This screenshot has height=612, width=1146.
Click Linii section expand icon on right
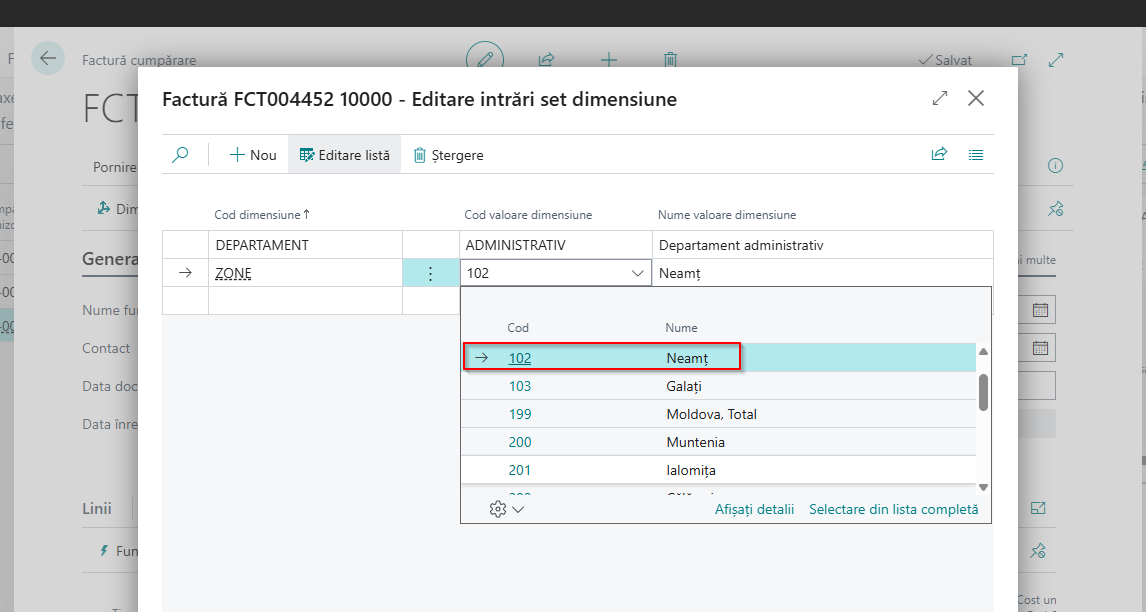pos(1038,508)
